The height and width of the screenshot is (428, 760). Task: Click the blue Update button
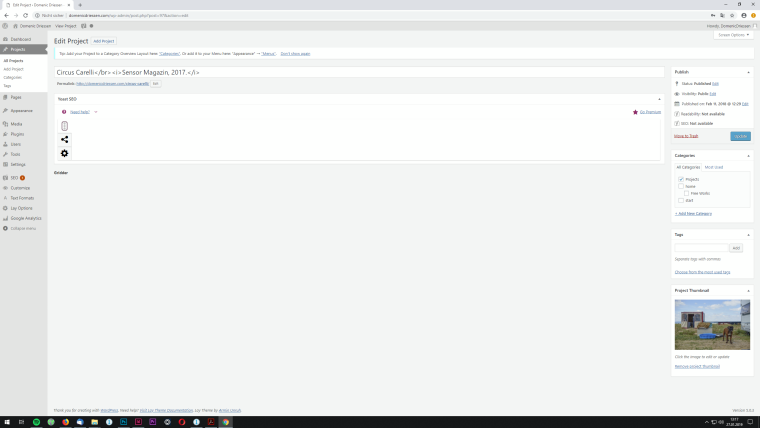tap(741, 136)
